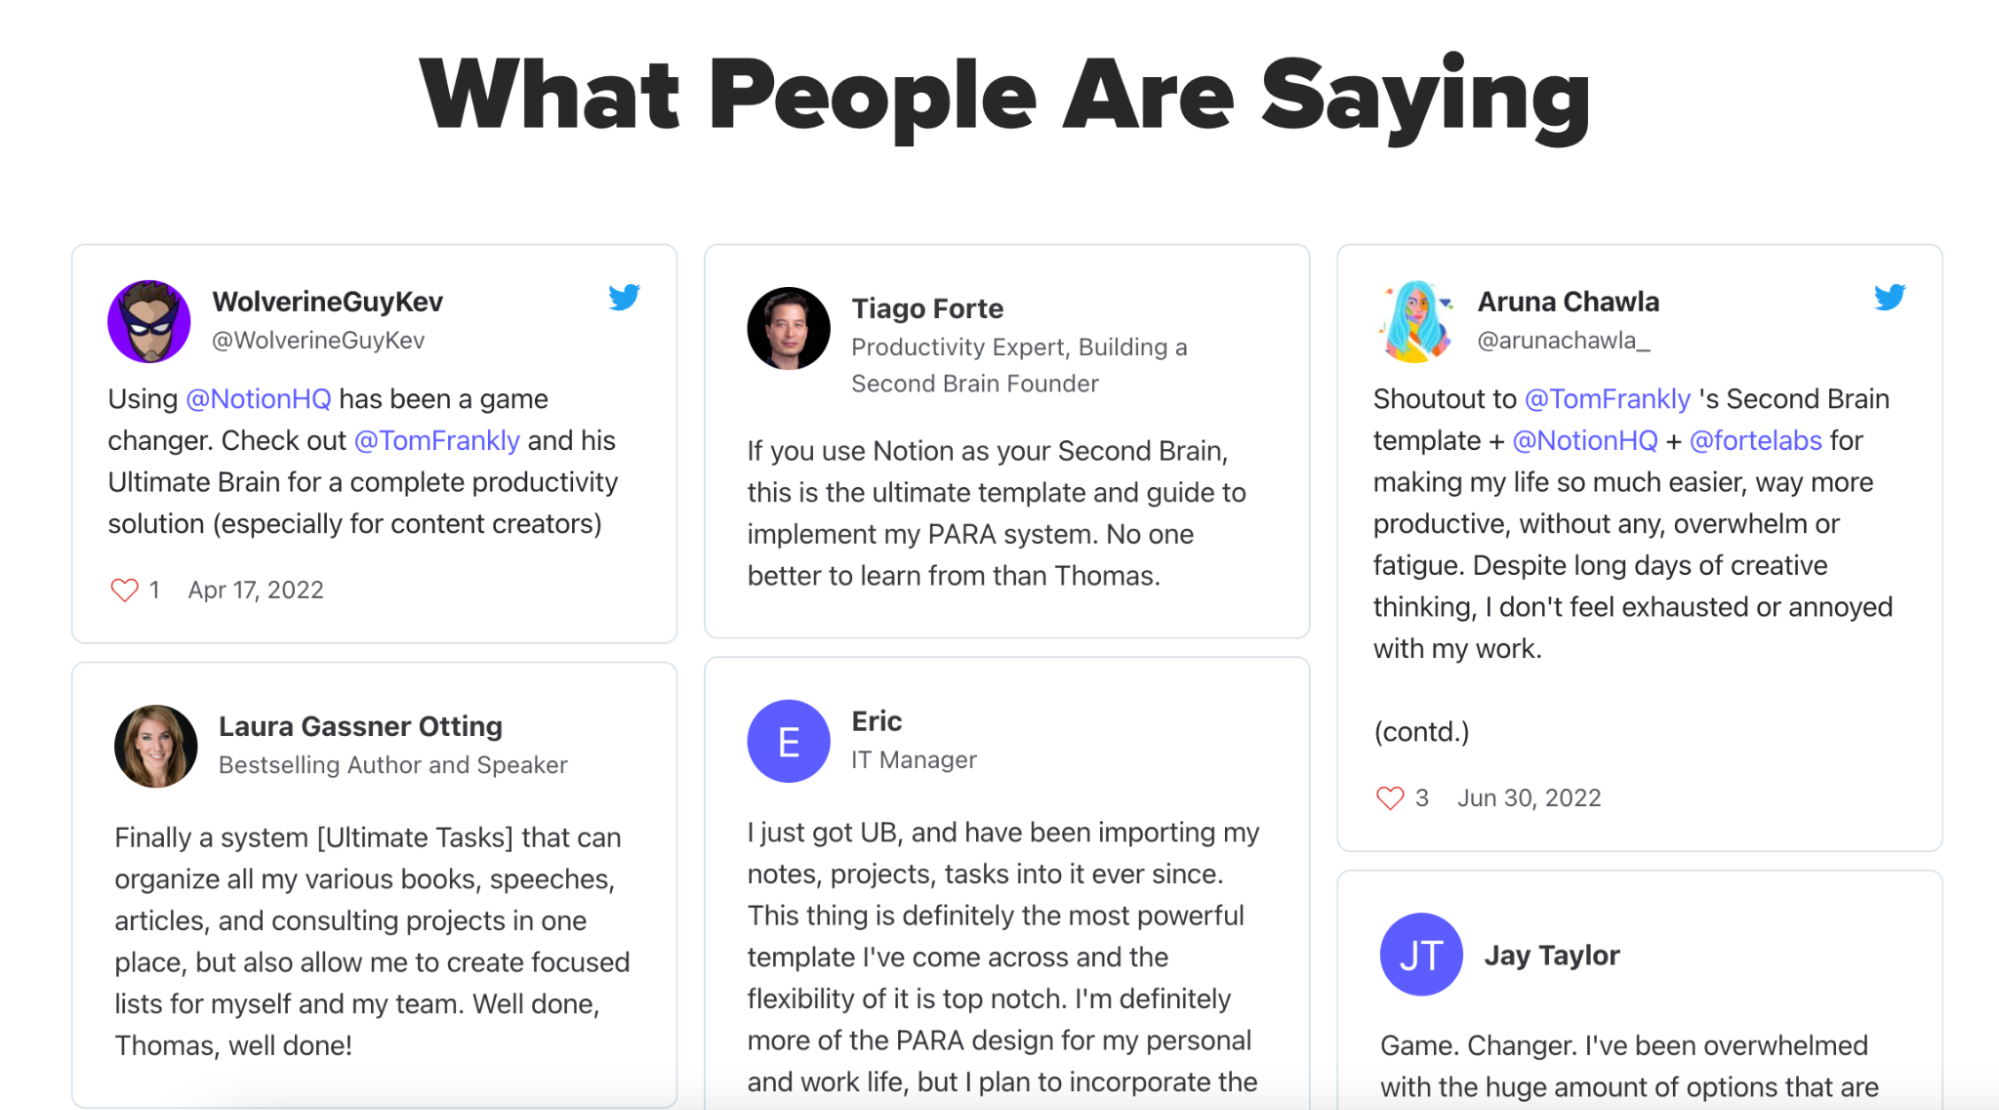Click Twitter bird icon on Aruna Chawla card
Screen dimensions: 1999x1110
(1889, 297)
